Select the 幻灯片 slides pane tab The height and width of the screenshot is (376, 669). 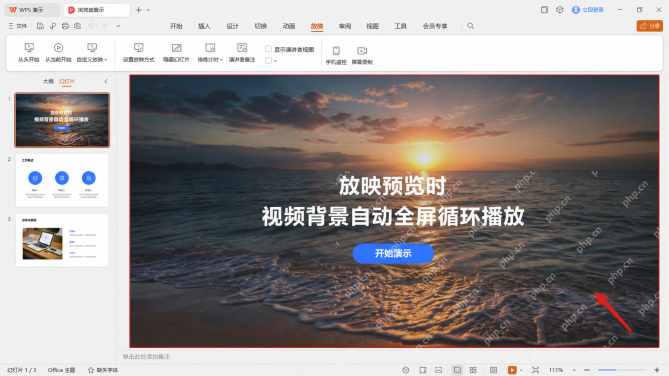[67, 81]
